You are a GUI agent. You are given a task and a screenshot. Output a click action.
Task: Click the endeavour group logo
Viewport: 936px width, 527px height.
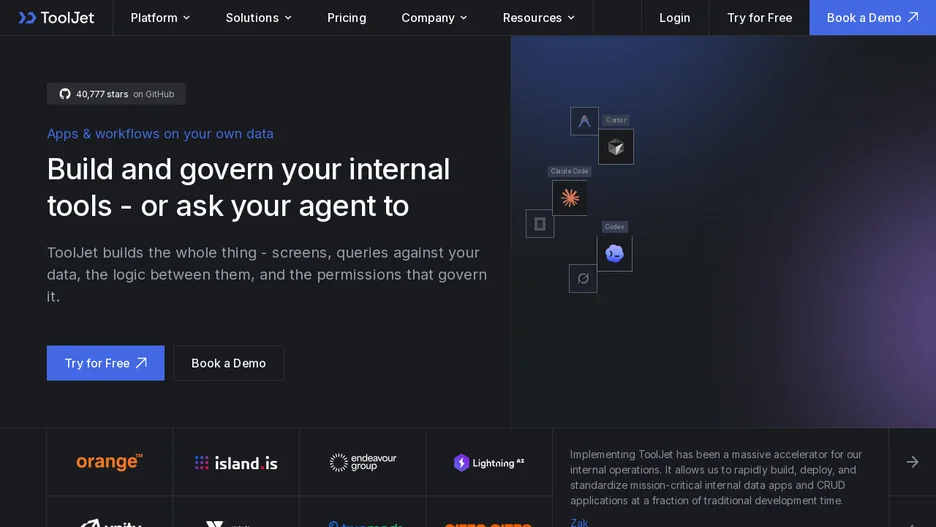click(x=363, y=462)
